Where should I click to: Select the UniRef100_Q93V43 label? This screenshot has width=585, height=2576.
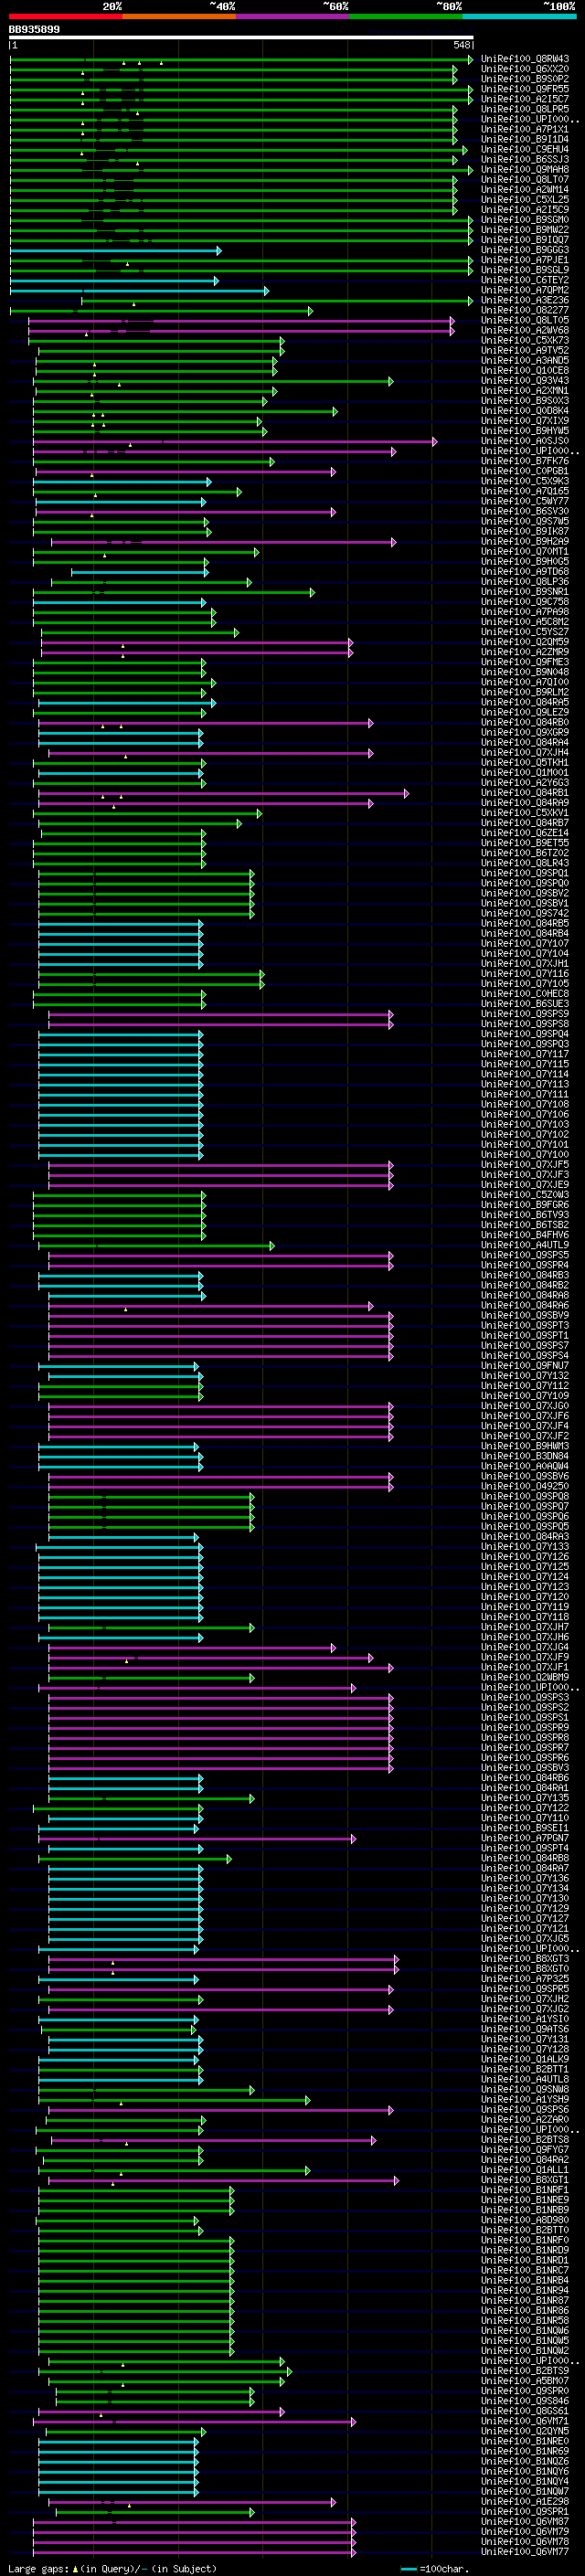point(525,380)
